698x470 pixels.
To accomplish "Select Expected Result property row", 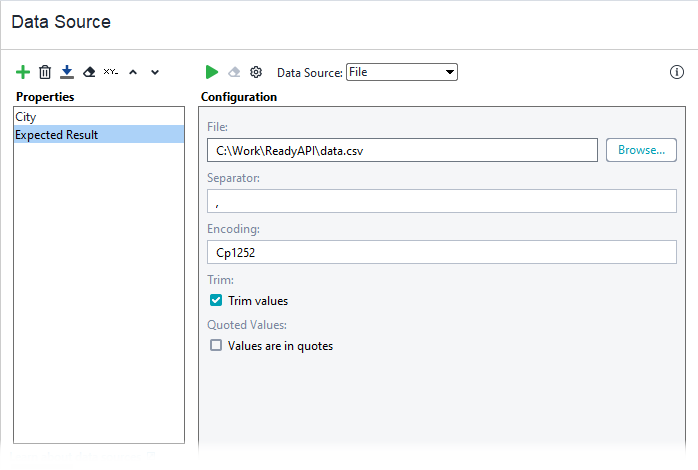I will (x=99, y=134).
